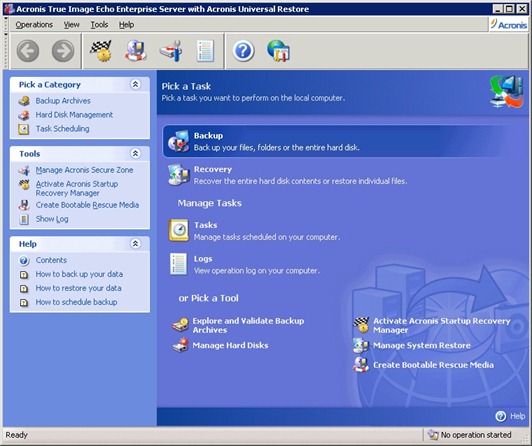Click the Manage System Restore icon
This screenshot has height=446, width=532.
pyautogui.click(x=361, y=345)
